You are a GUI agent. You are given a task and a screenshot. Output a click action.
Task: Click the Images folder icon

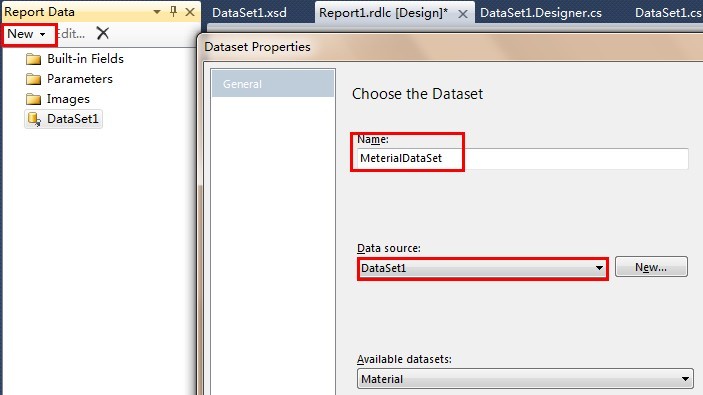tap(34, 100)
